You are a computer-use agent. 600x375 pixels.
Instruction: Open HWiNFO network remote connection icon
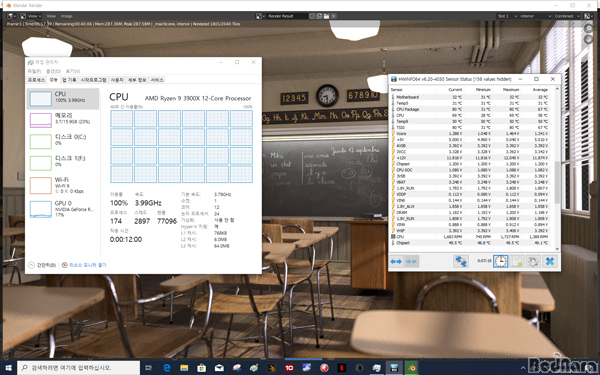[461, 261]
